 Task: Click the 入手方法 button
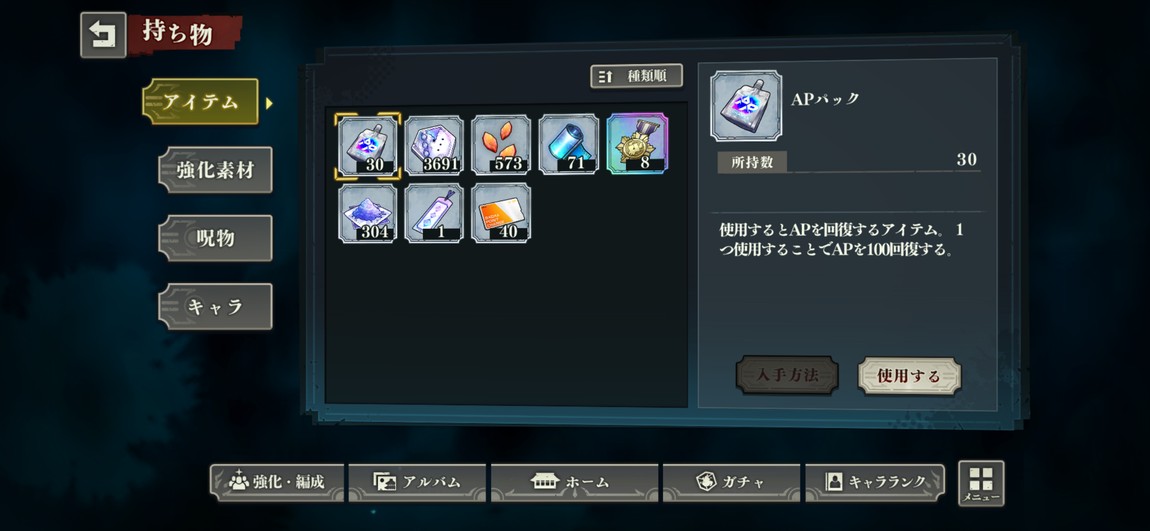coord(787,376)
